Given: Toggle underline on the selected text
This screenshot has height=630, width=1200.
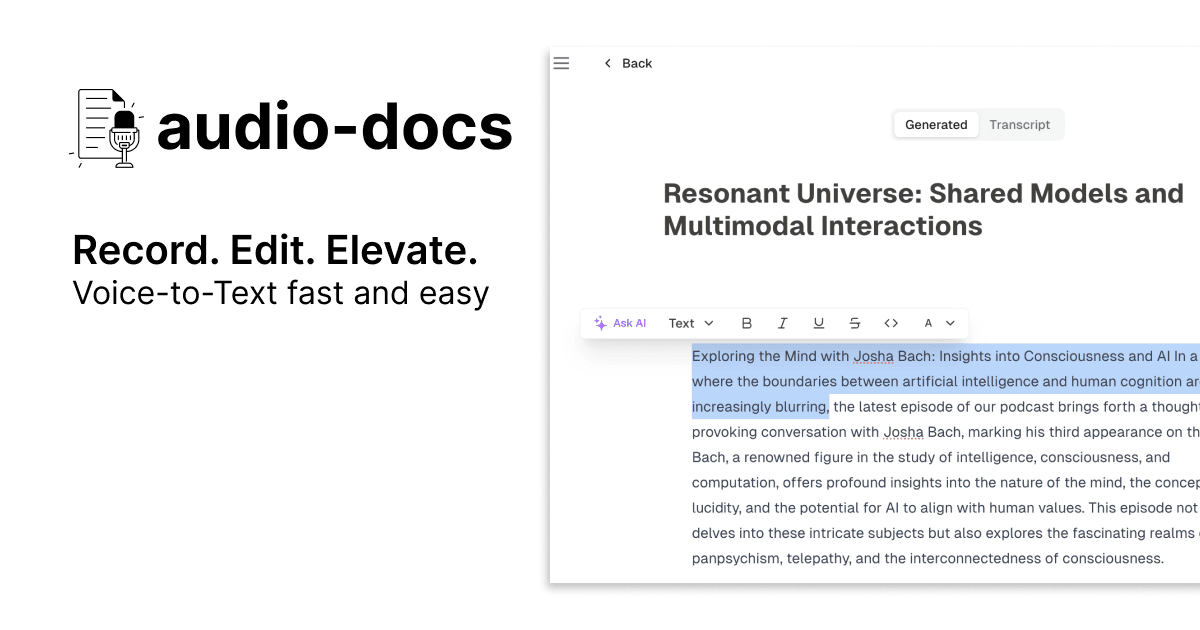Looking at the screenshot, I should pos(819,323).
